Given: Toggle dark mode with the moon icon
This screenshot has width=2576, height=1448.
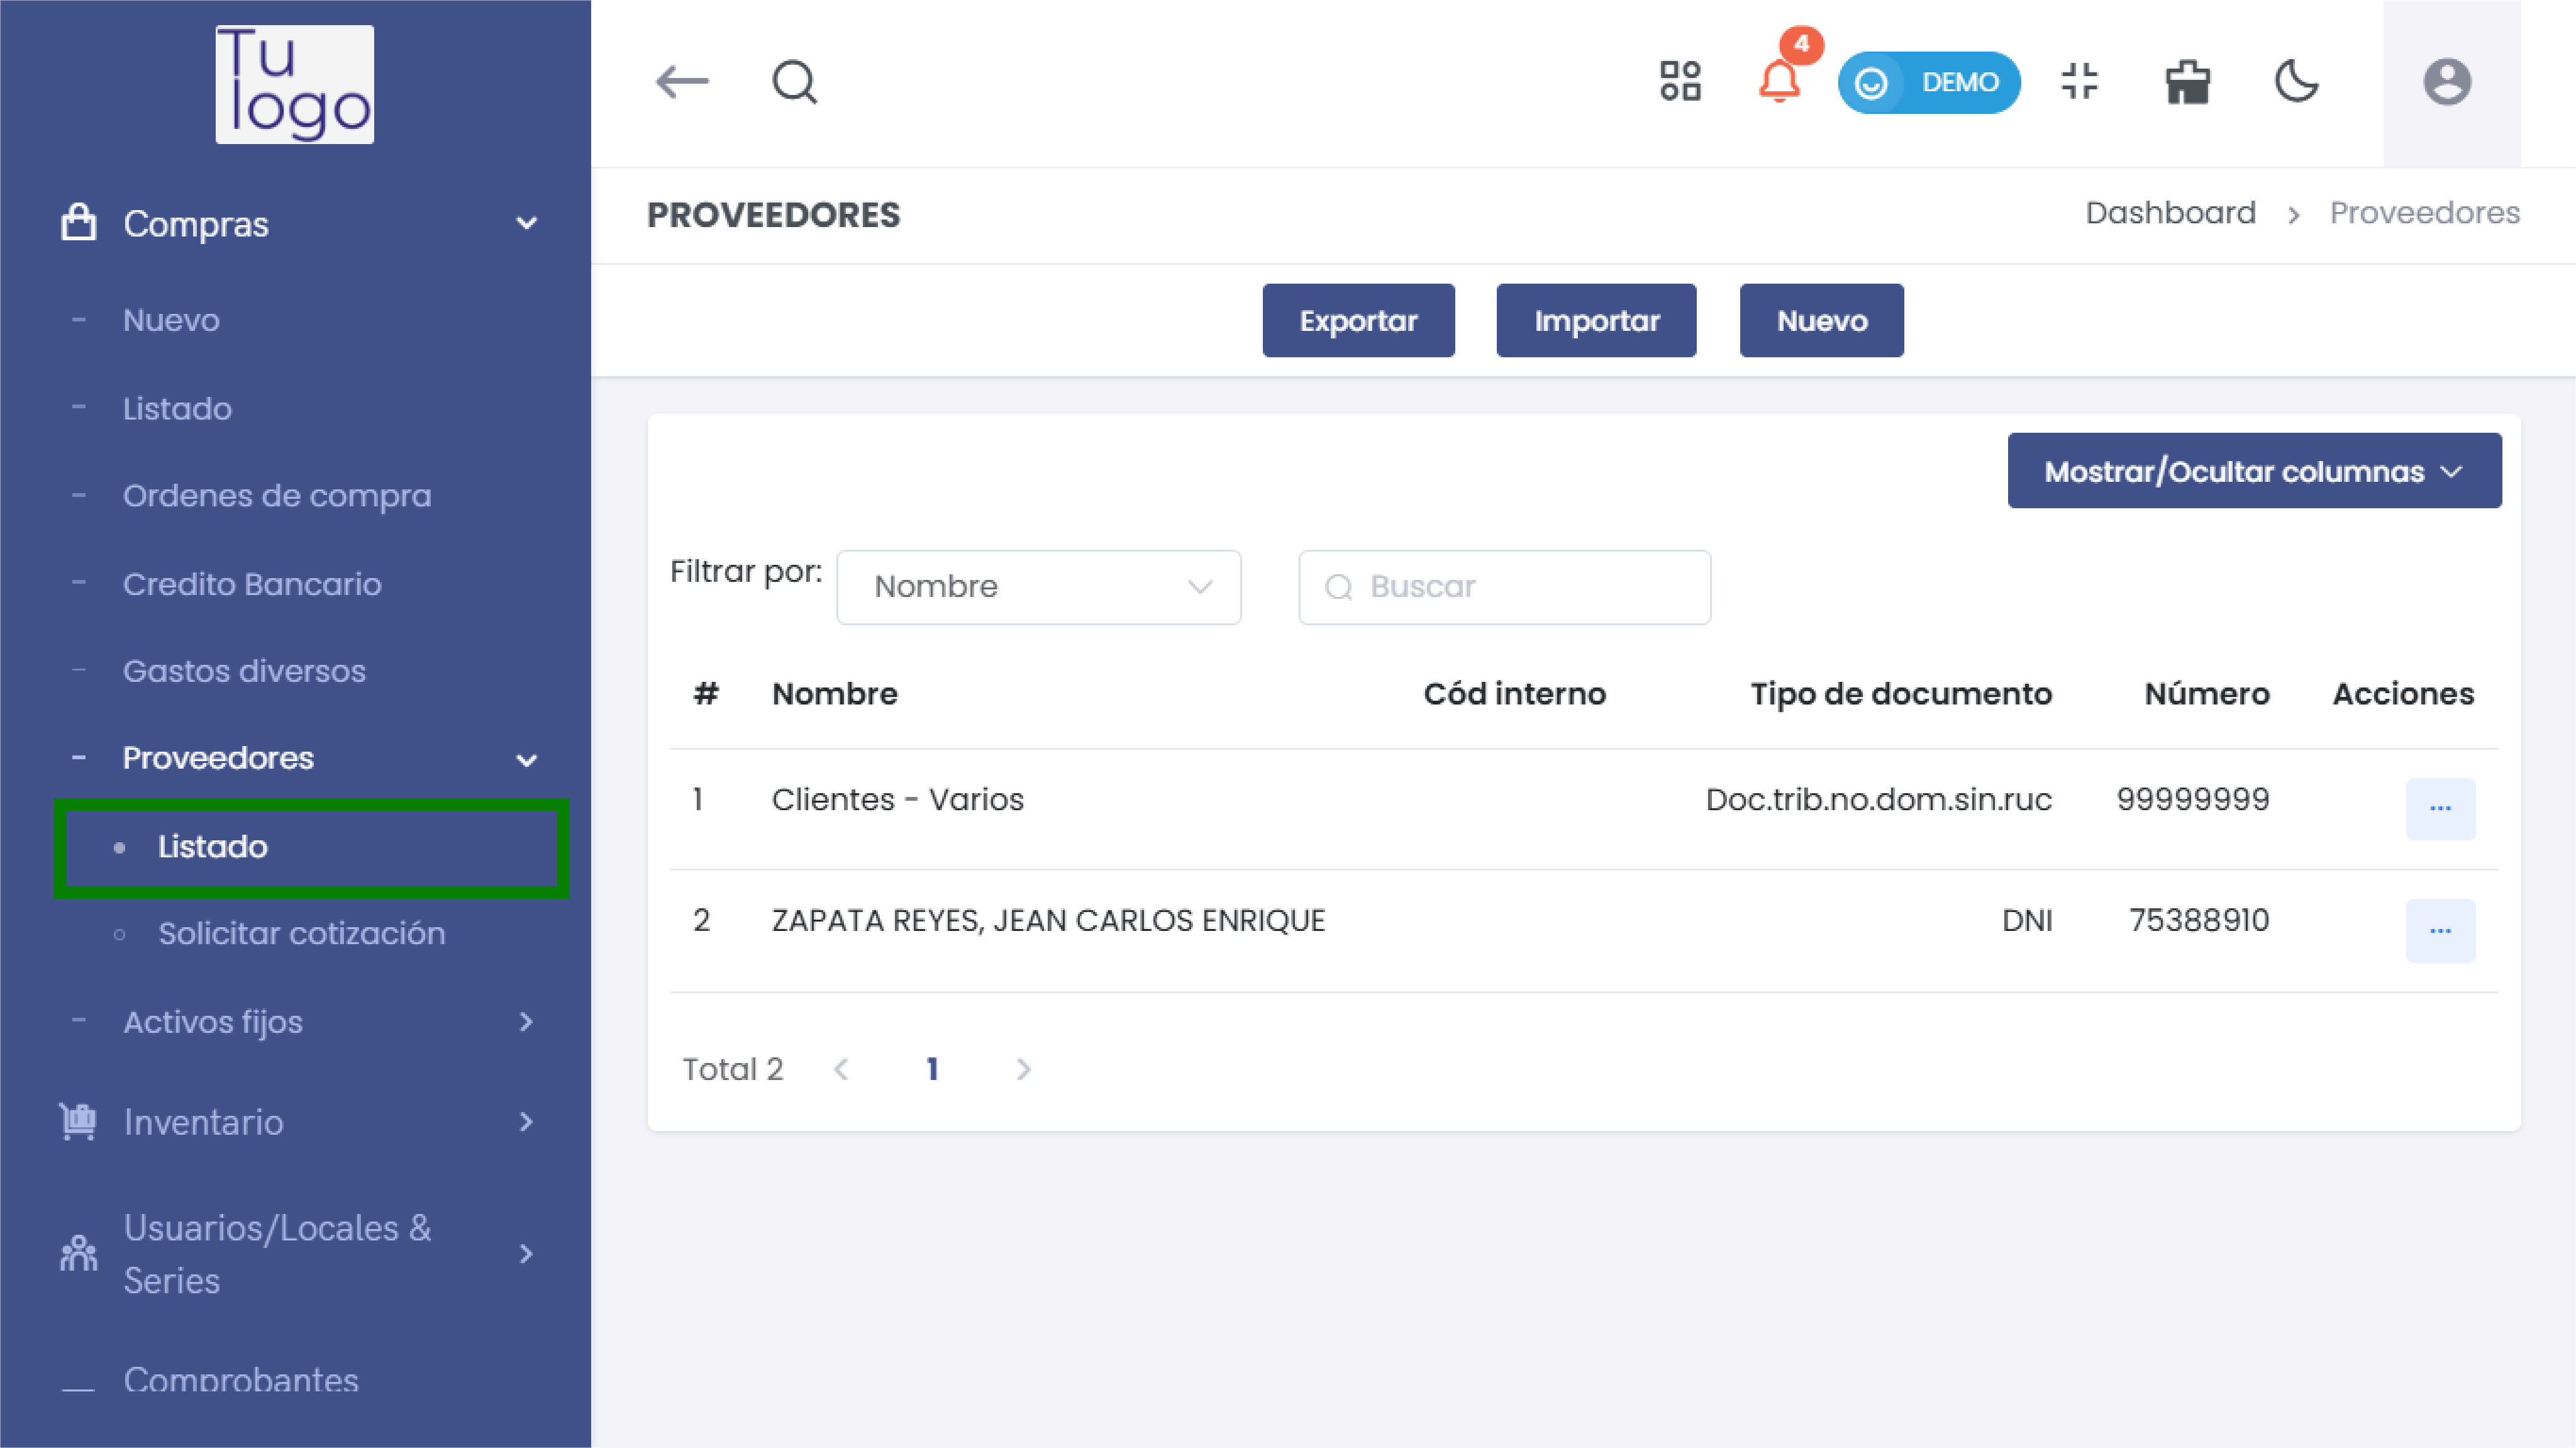Looking at the screenshot, I should 2296,83.
